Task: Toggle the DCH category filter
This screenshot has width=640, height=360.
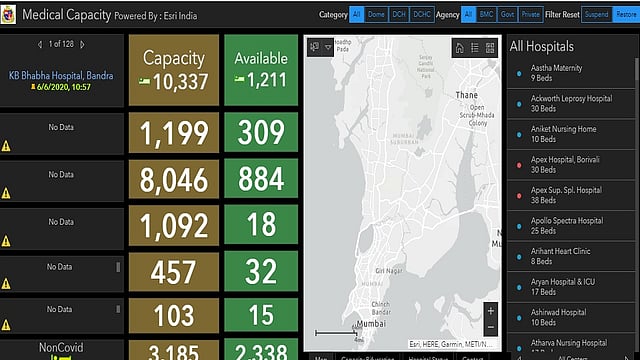Action: 399,15
